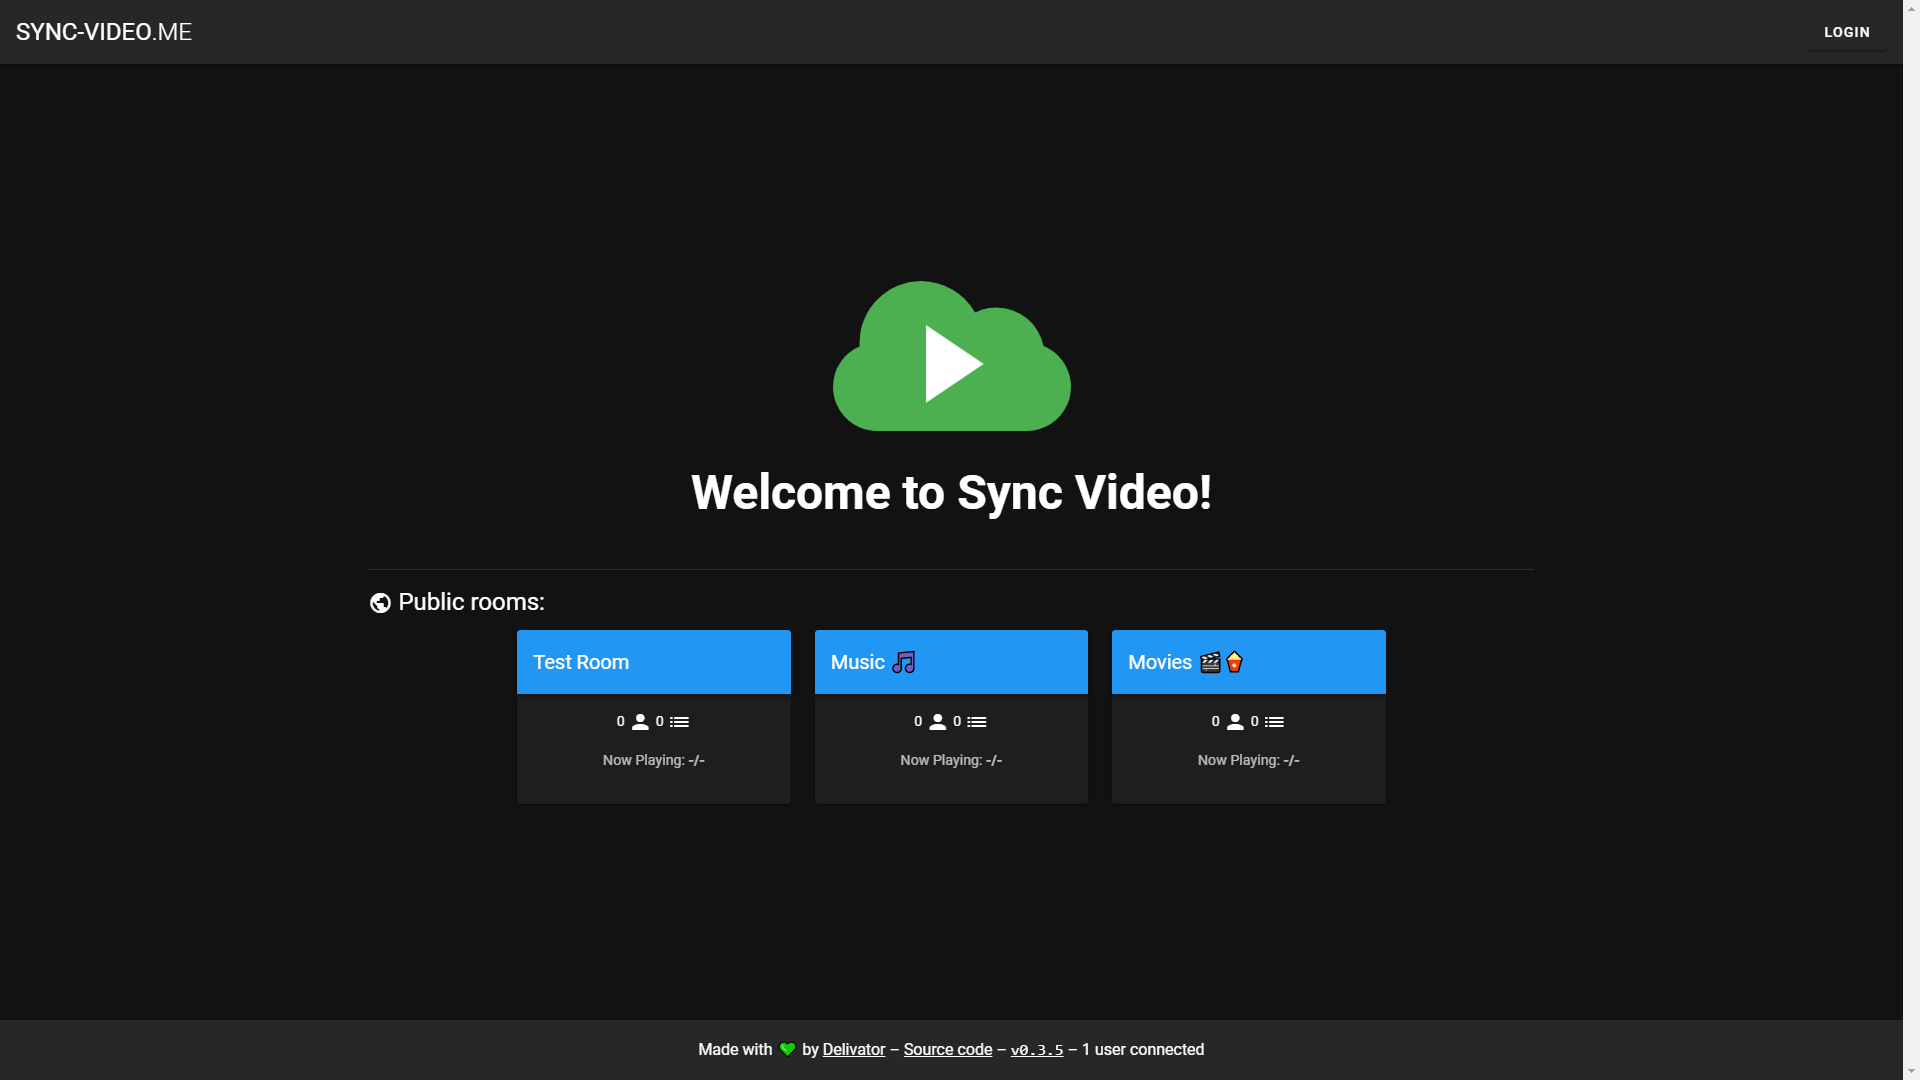The image size is (1920, 1080).
Task: Click the user count icon in Movies room
Action: (1235, 722)
